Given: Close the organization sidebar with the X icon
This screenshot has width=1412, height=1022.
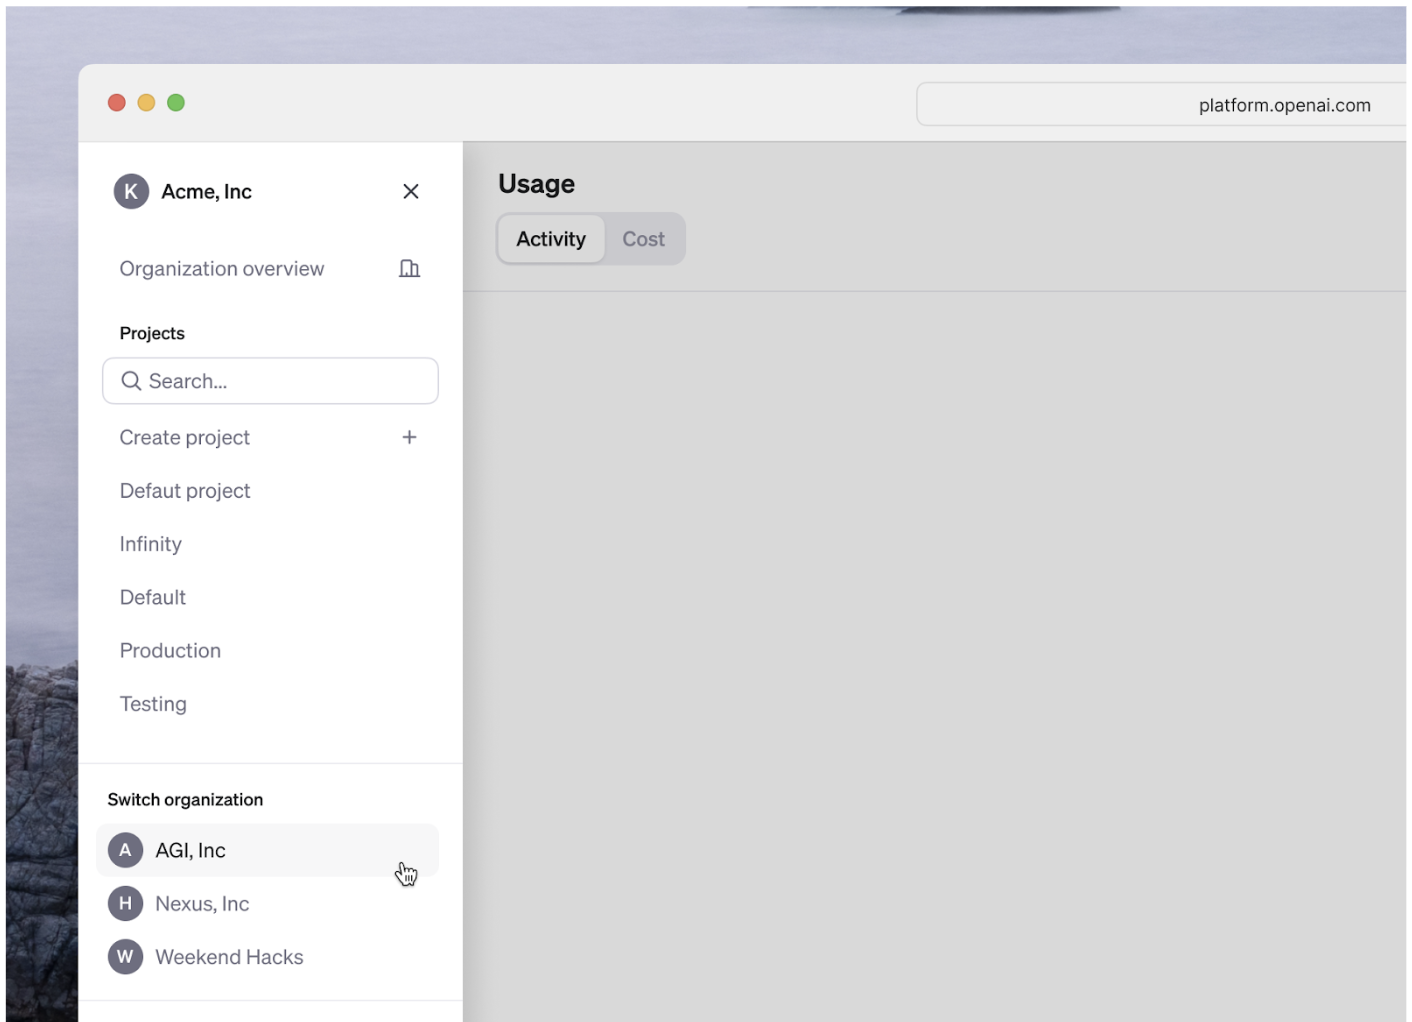Looking at the screenshot, I should point(410,191).
